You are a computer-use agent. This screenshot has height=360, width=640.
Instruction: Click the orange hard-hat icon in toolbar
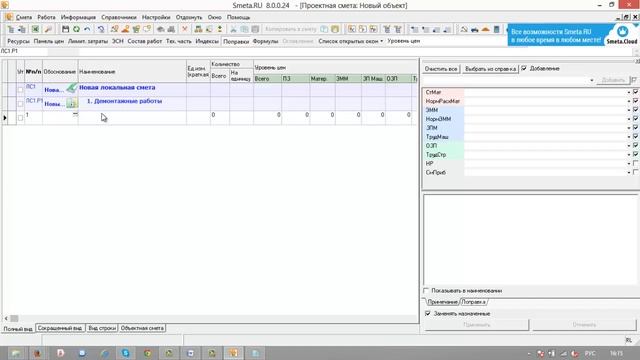click(x=485, y=29)
